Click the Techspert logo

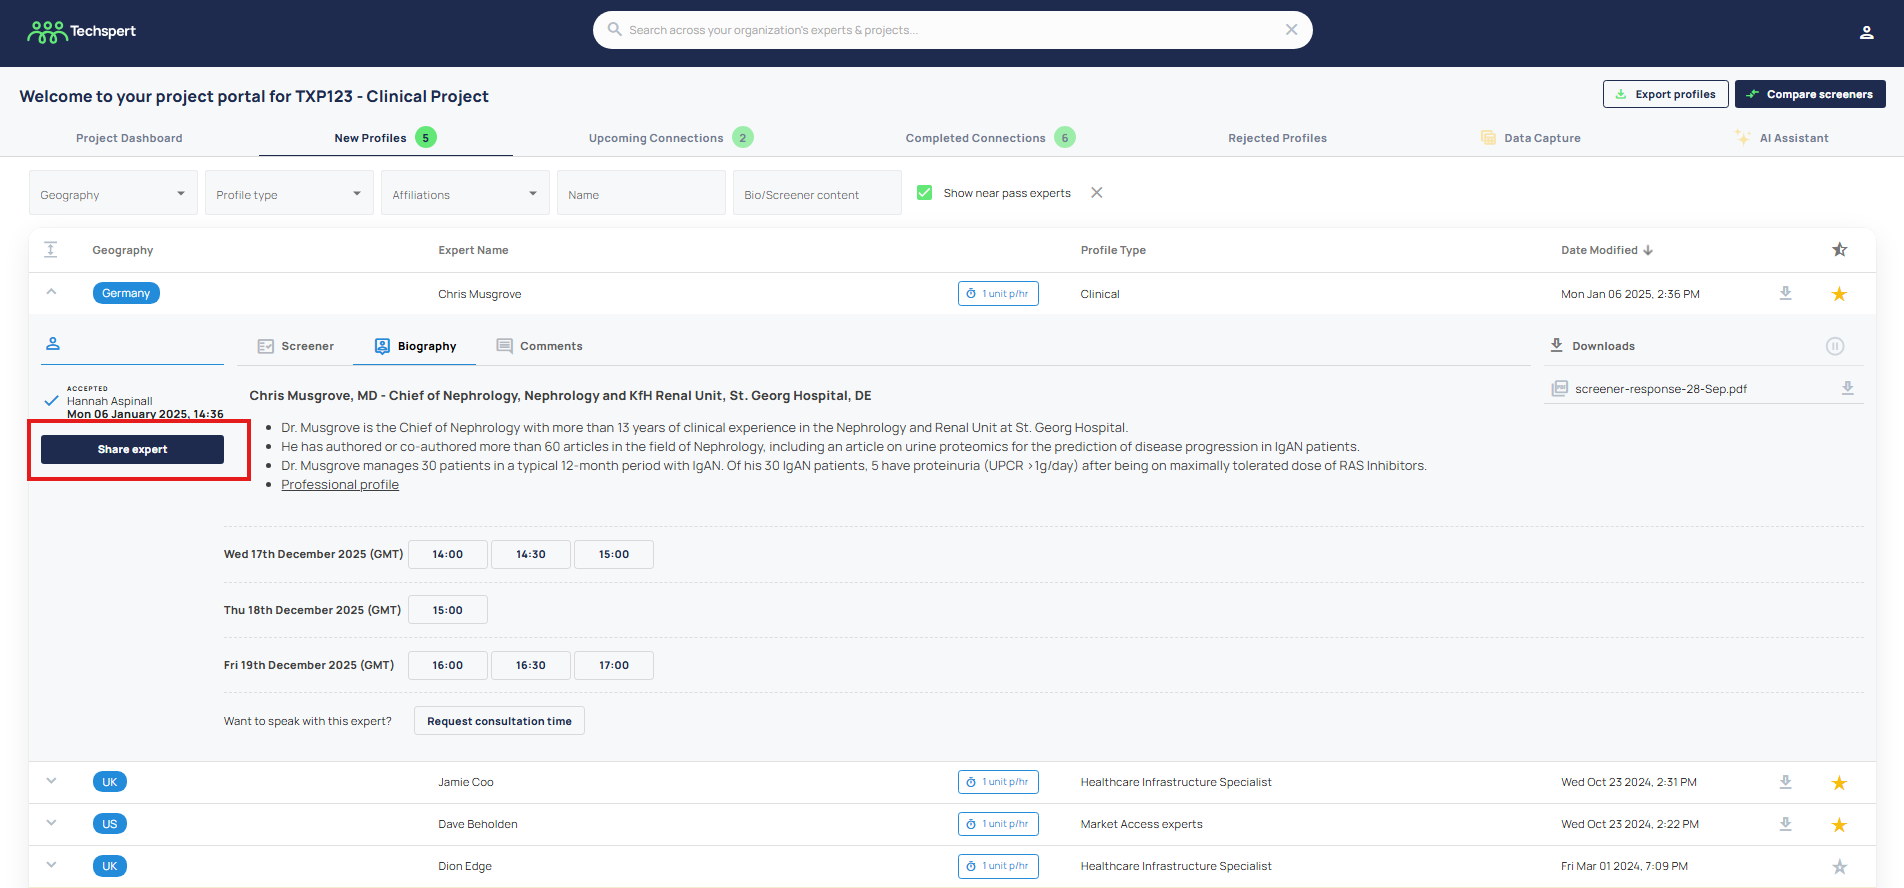coord(81,32)
